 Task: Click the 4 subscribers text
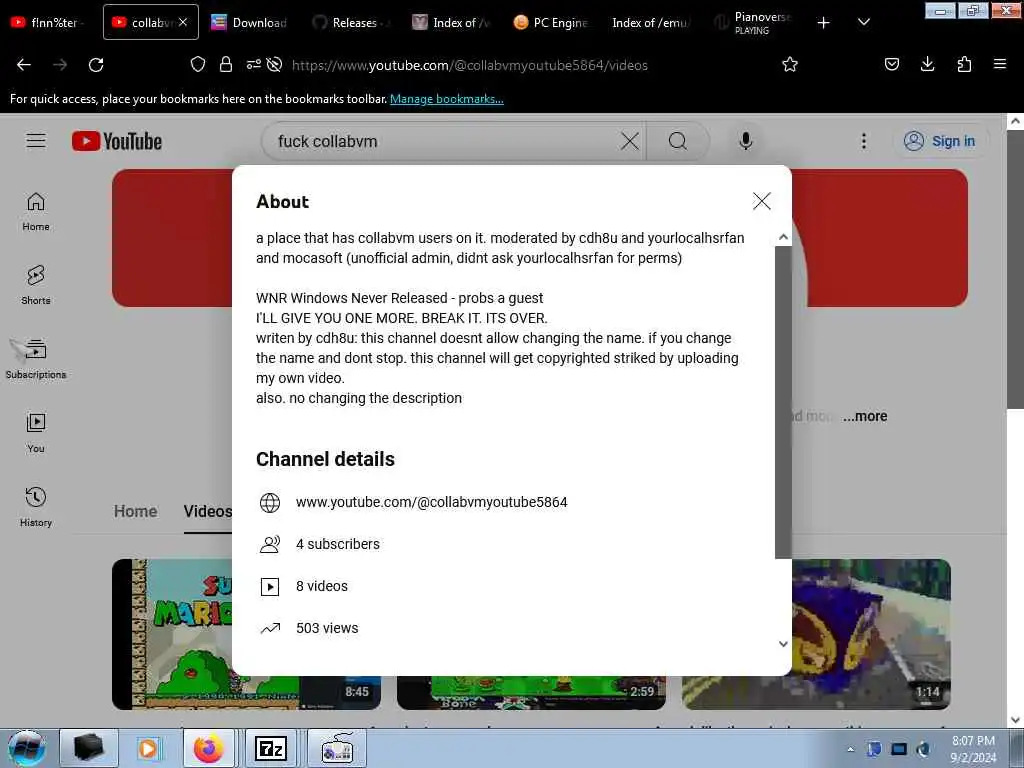coord(338,544)
